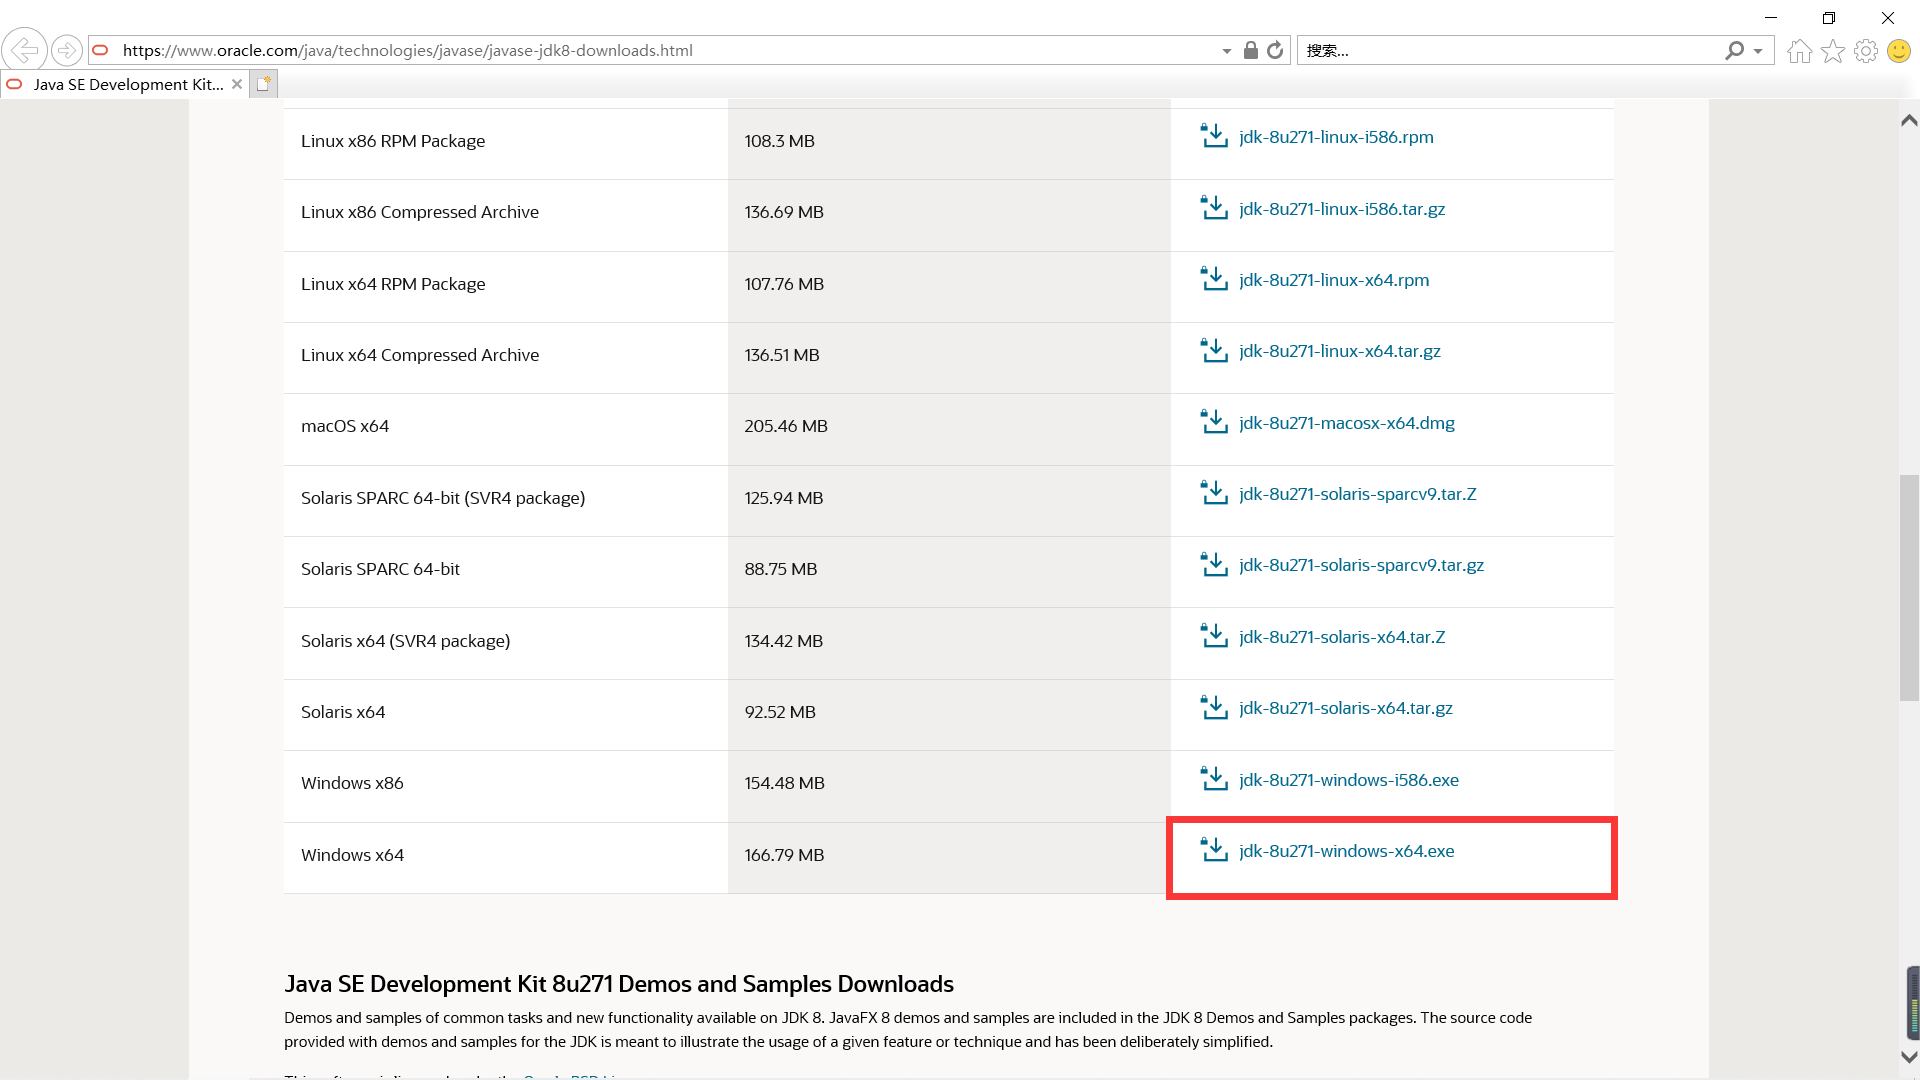1920x1080 pixels.
Task: Click the download icon for jdk-8u271-solaris-x64.tar.gz
Action: (x=1214, y=707)
